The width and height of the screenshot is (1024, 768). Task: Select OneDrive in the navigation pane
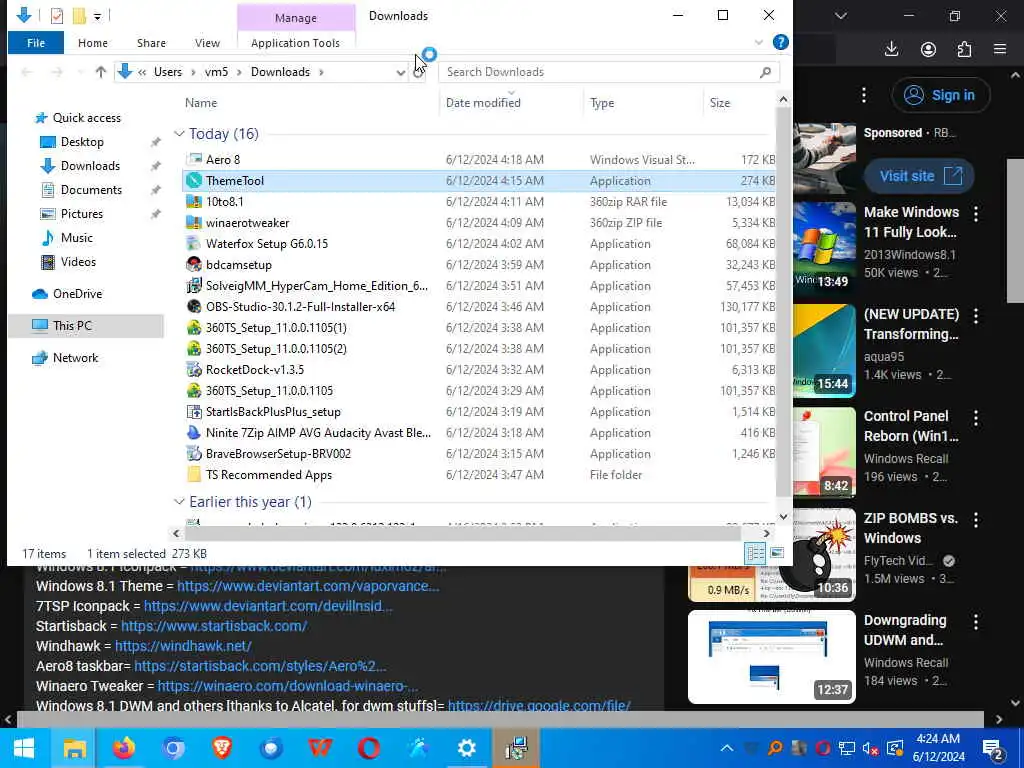pos(77,294)
